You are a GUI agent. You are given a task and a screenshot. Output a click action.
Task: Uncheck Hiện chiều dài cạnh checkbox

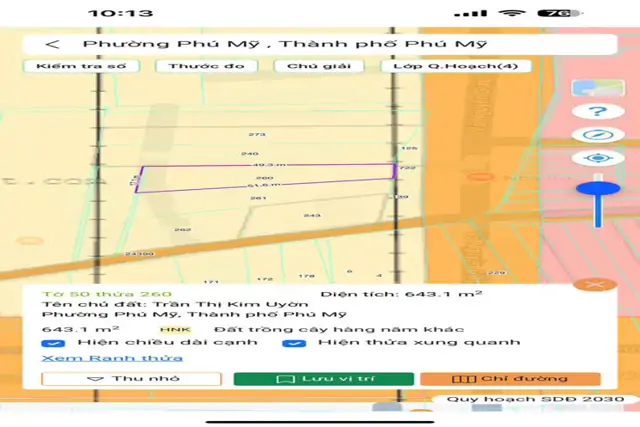[53, 343]
